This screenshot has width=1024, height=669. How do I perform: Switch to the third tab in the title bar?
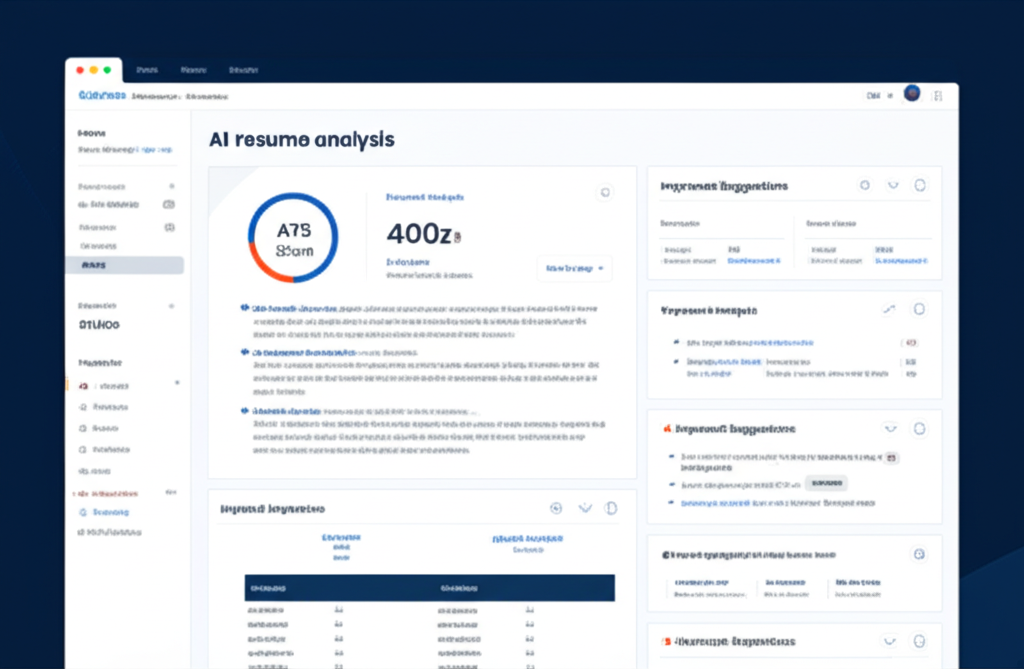point(243,70)
